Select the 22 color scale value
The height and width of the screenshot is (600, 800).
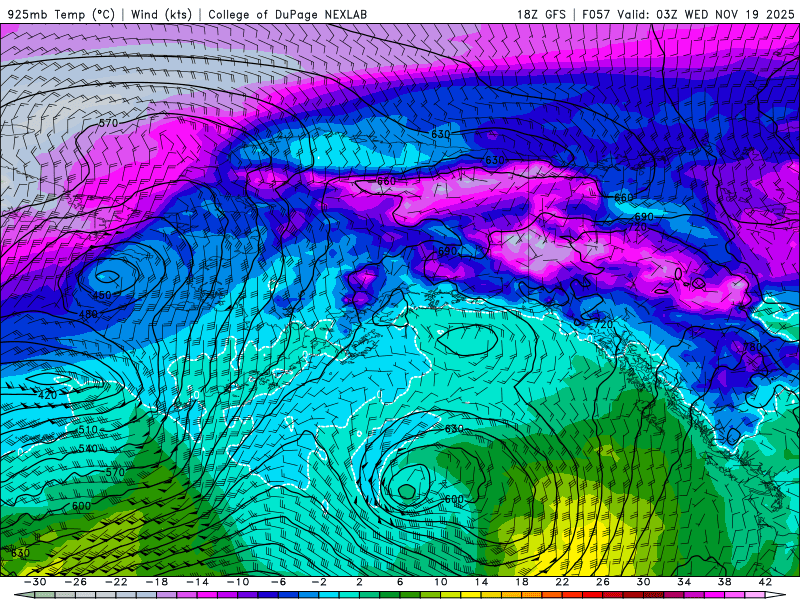pos(562,582)
